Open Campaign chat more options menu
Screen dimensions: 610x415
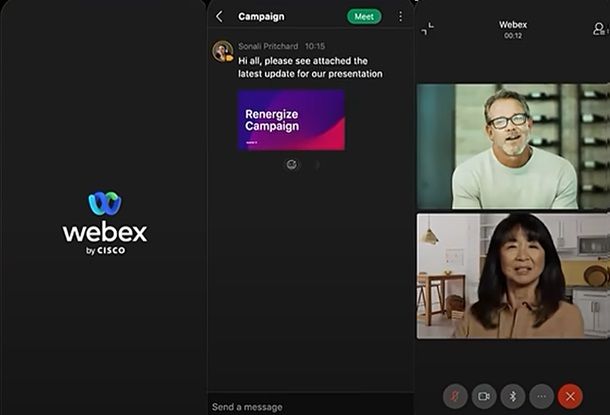click(400, 16)
